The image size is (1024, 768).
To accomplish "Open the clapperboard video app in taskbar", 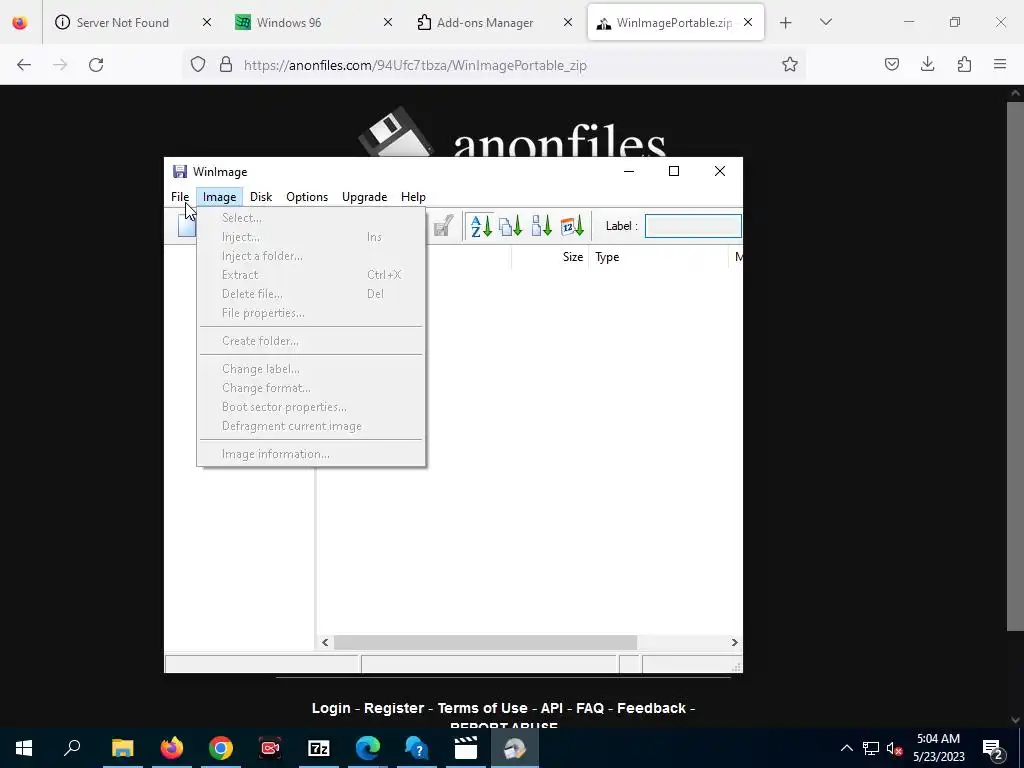I will click(x=466, y=748).
